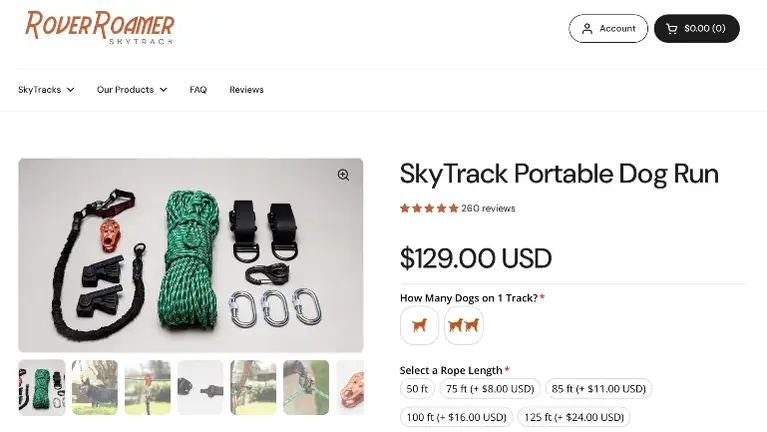Open the Account page
The image size is (767, 432).
coord(608,28)
